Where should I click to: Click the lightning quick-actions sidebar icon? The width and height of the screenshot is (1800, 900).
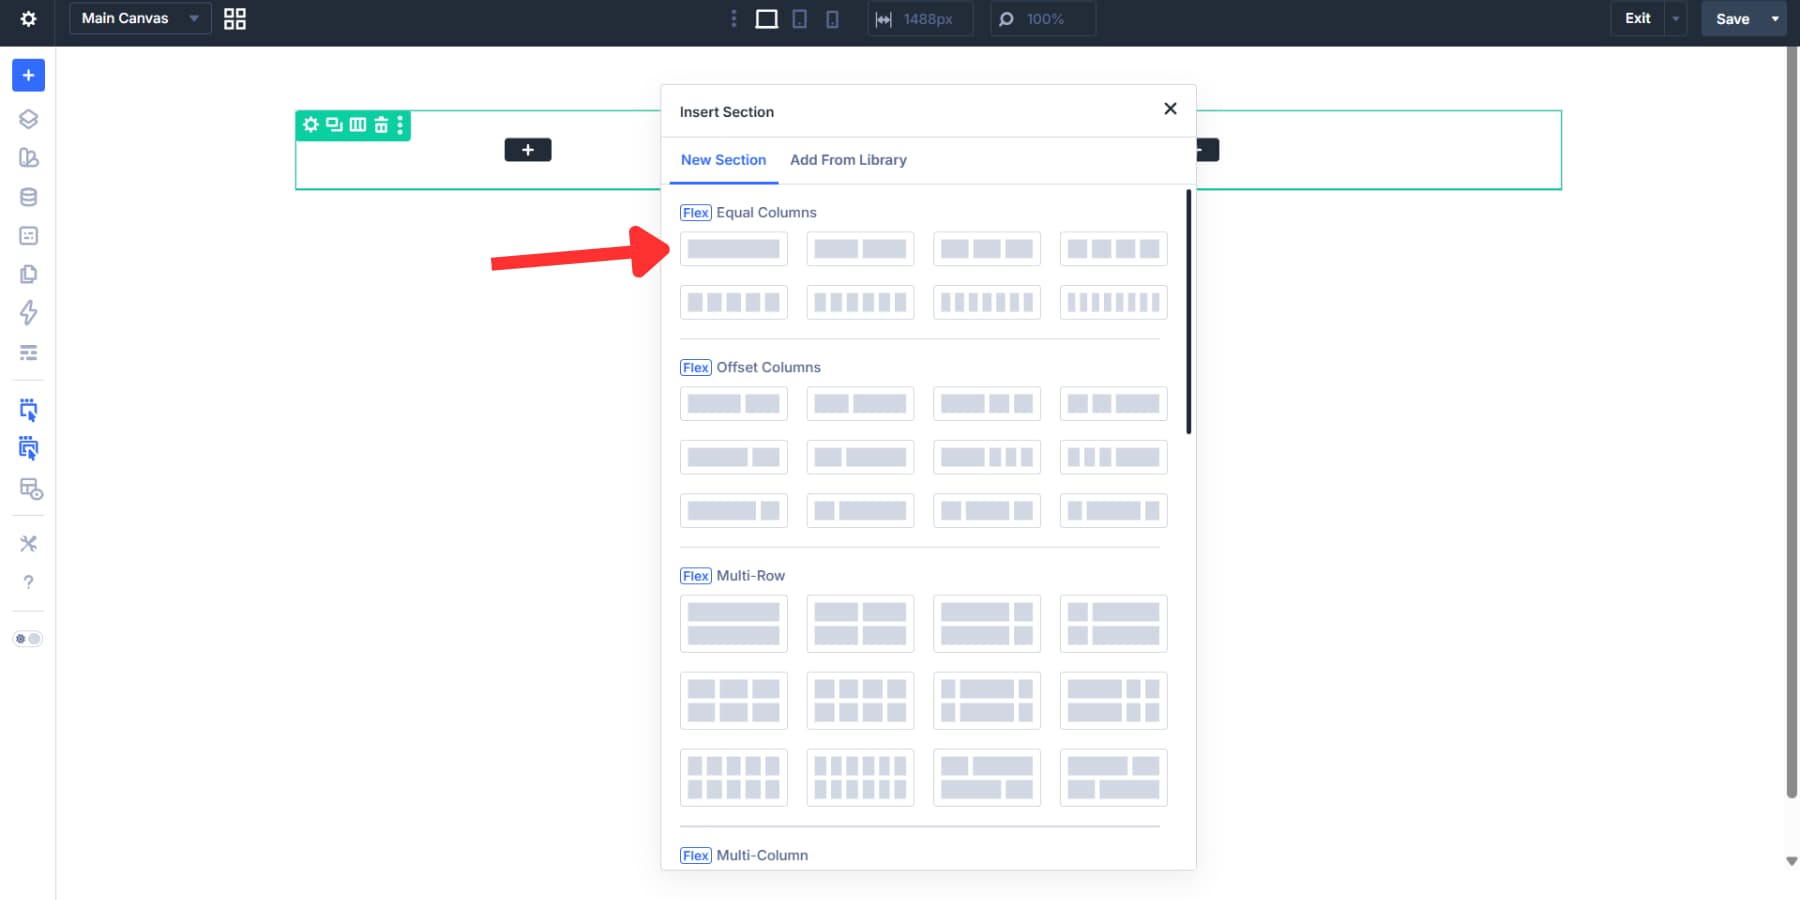(x=28, y=313)
